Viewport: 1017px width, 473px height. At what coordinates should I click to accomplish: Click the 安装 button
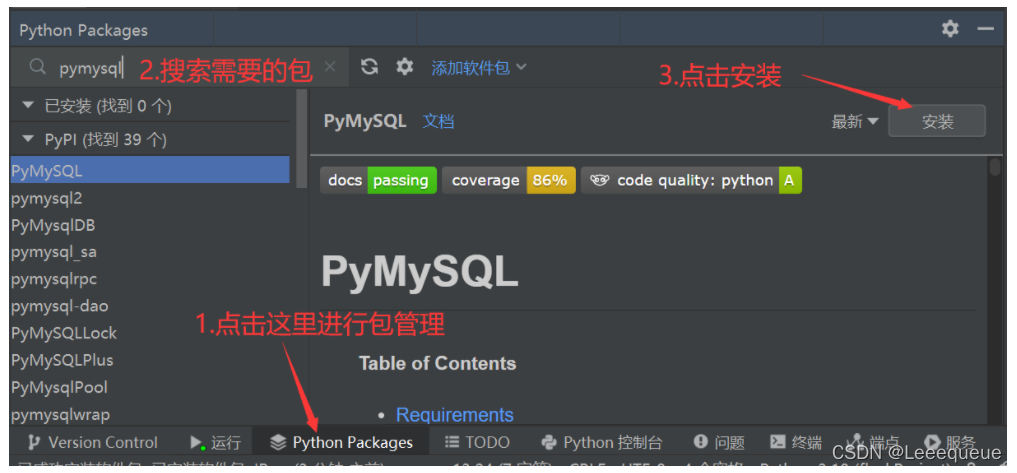click(x=937, y=121)
